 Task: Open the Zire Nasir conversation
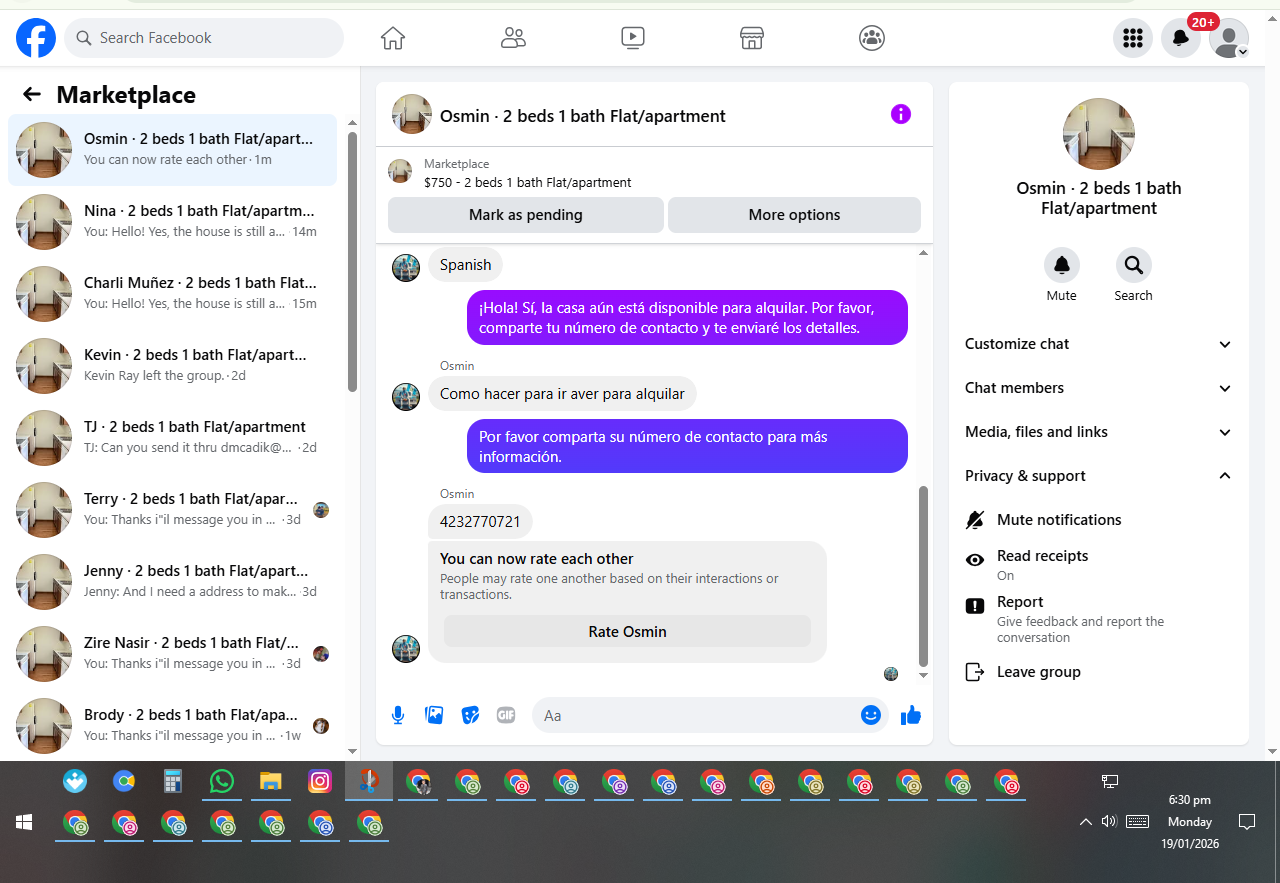pyautogui.click(x=172, y=654)
